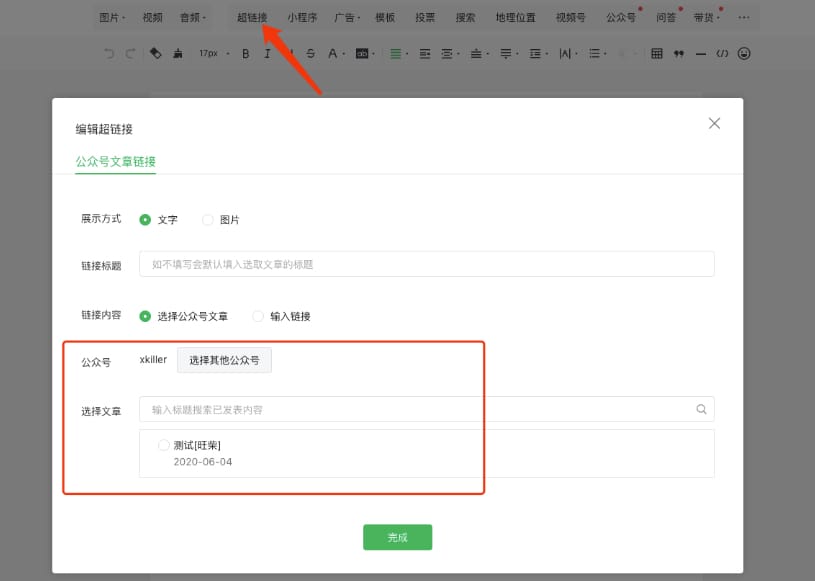Screen dimensions: 815x581
Task: Click the text background color icon
Action: tap(362, 53)
